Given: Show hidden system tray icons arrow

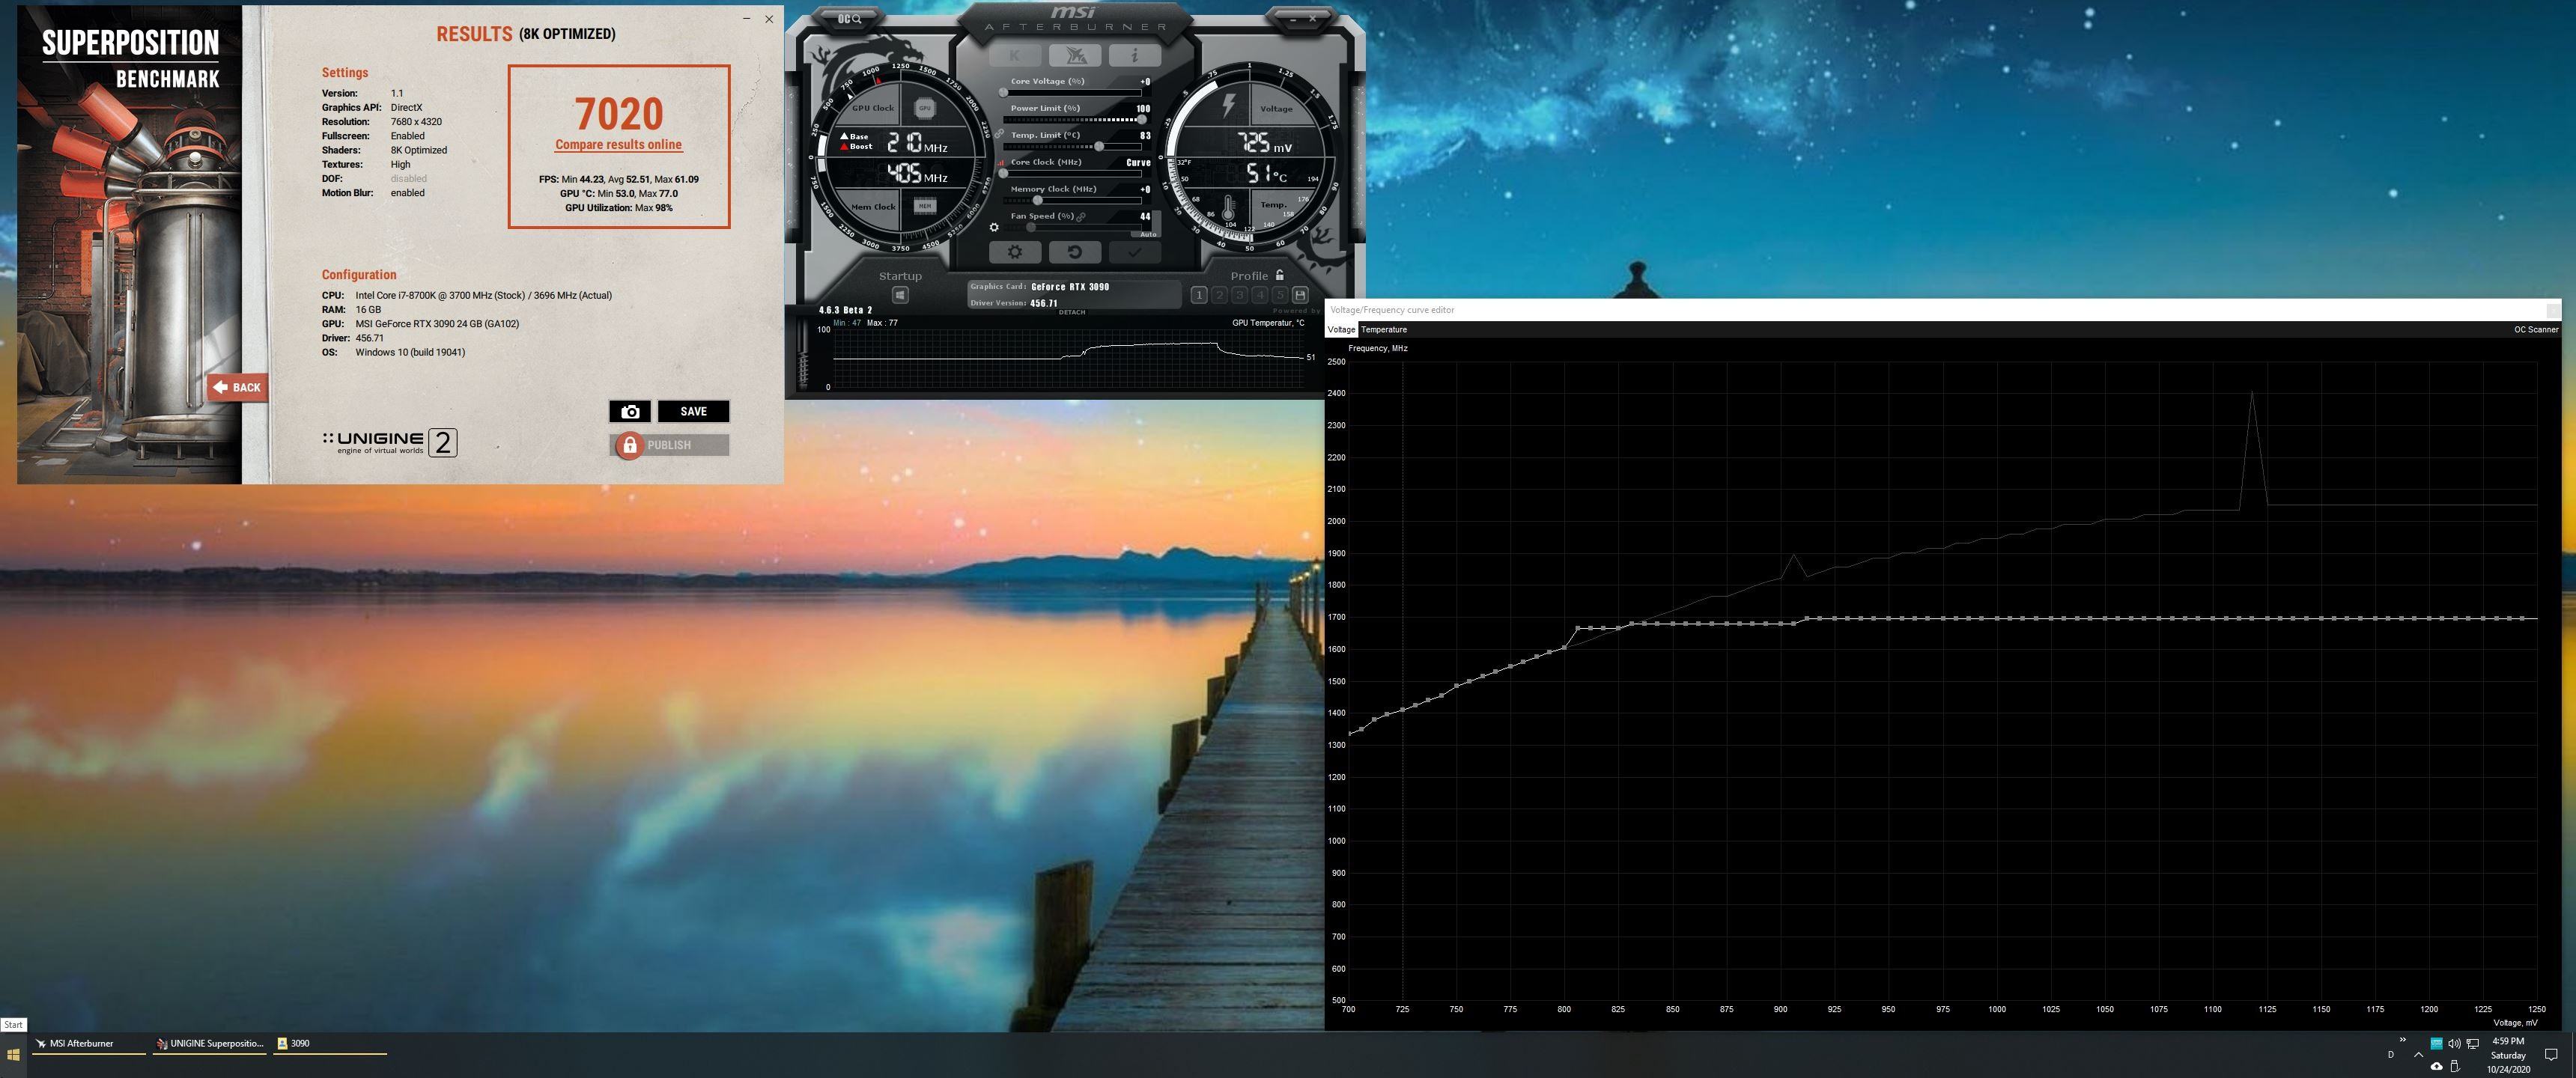Looking at the screenshot, I should click(2418, 1054).
